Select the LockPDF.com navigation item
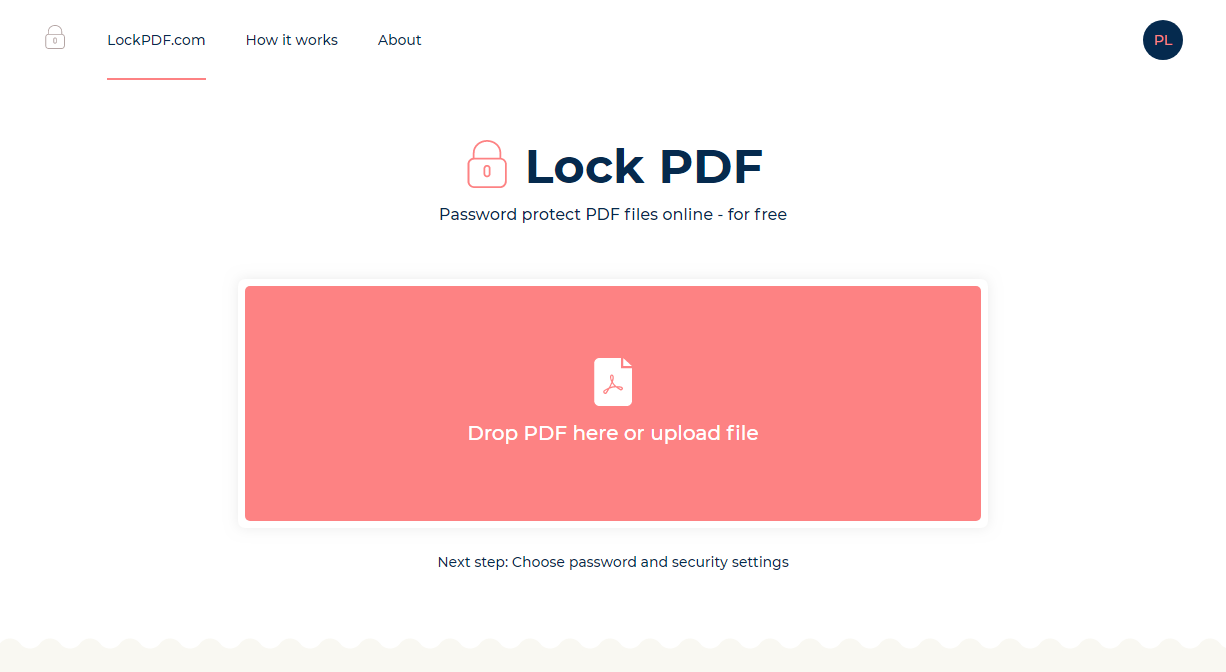This screenshot has width=1226, height=672. (156, 40)
